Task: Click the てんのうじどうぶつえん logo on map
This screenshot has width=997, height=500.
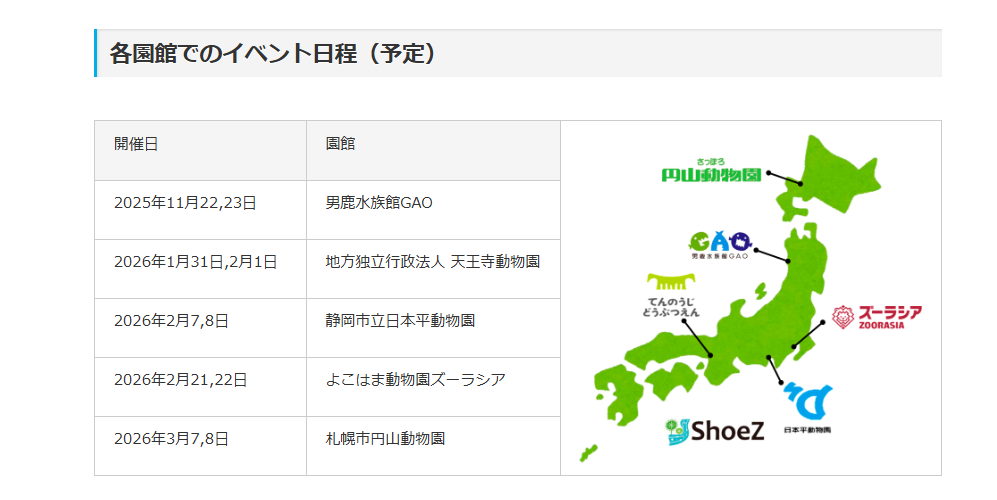Action: tap(672, 297)
